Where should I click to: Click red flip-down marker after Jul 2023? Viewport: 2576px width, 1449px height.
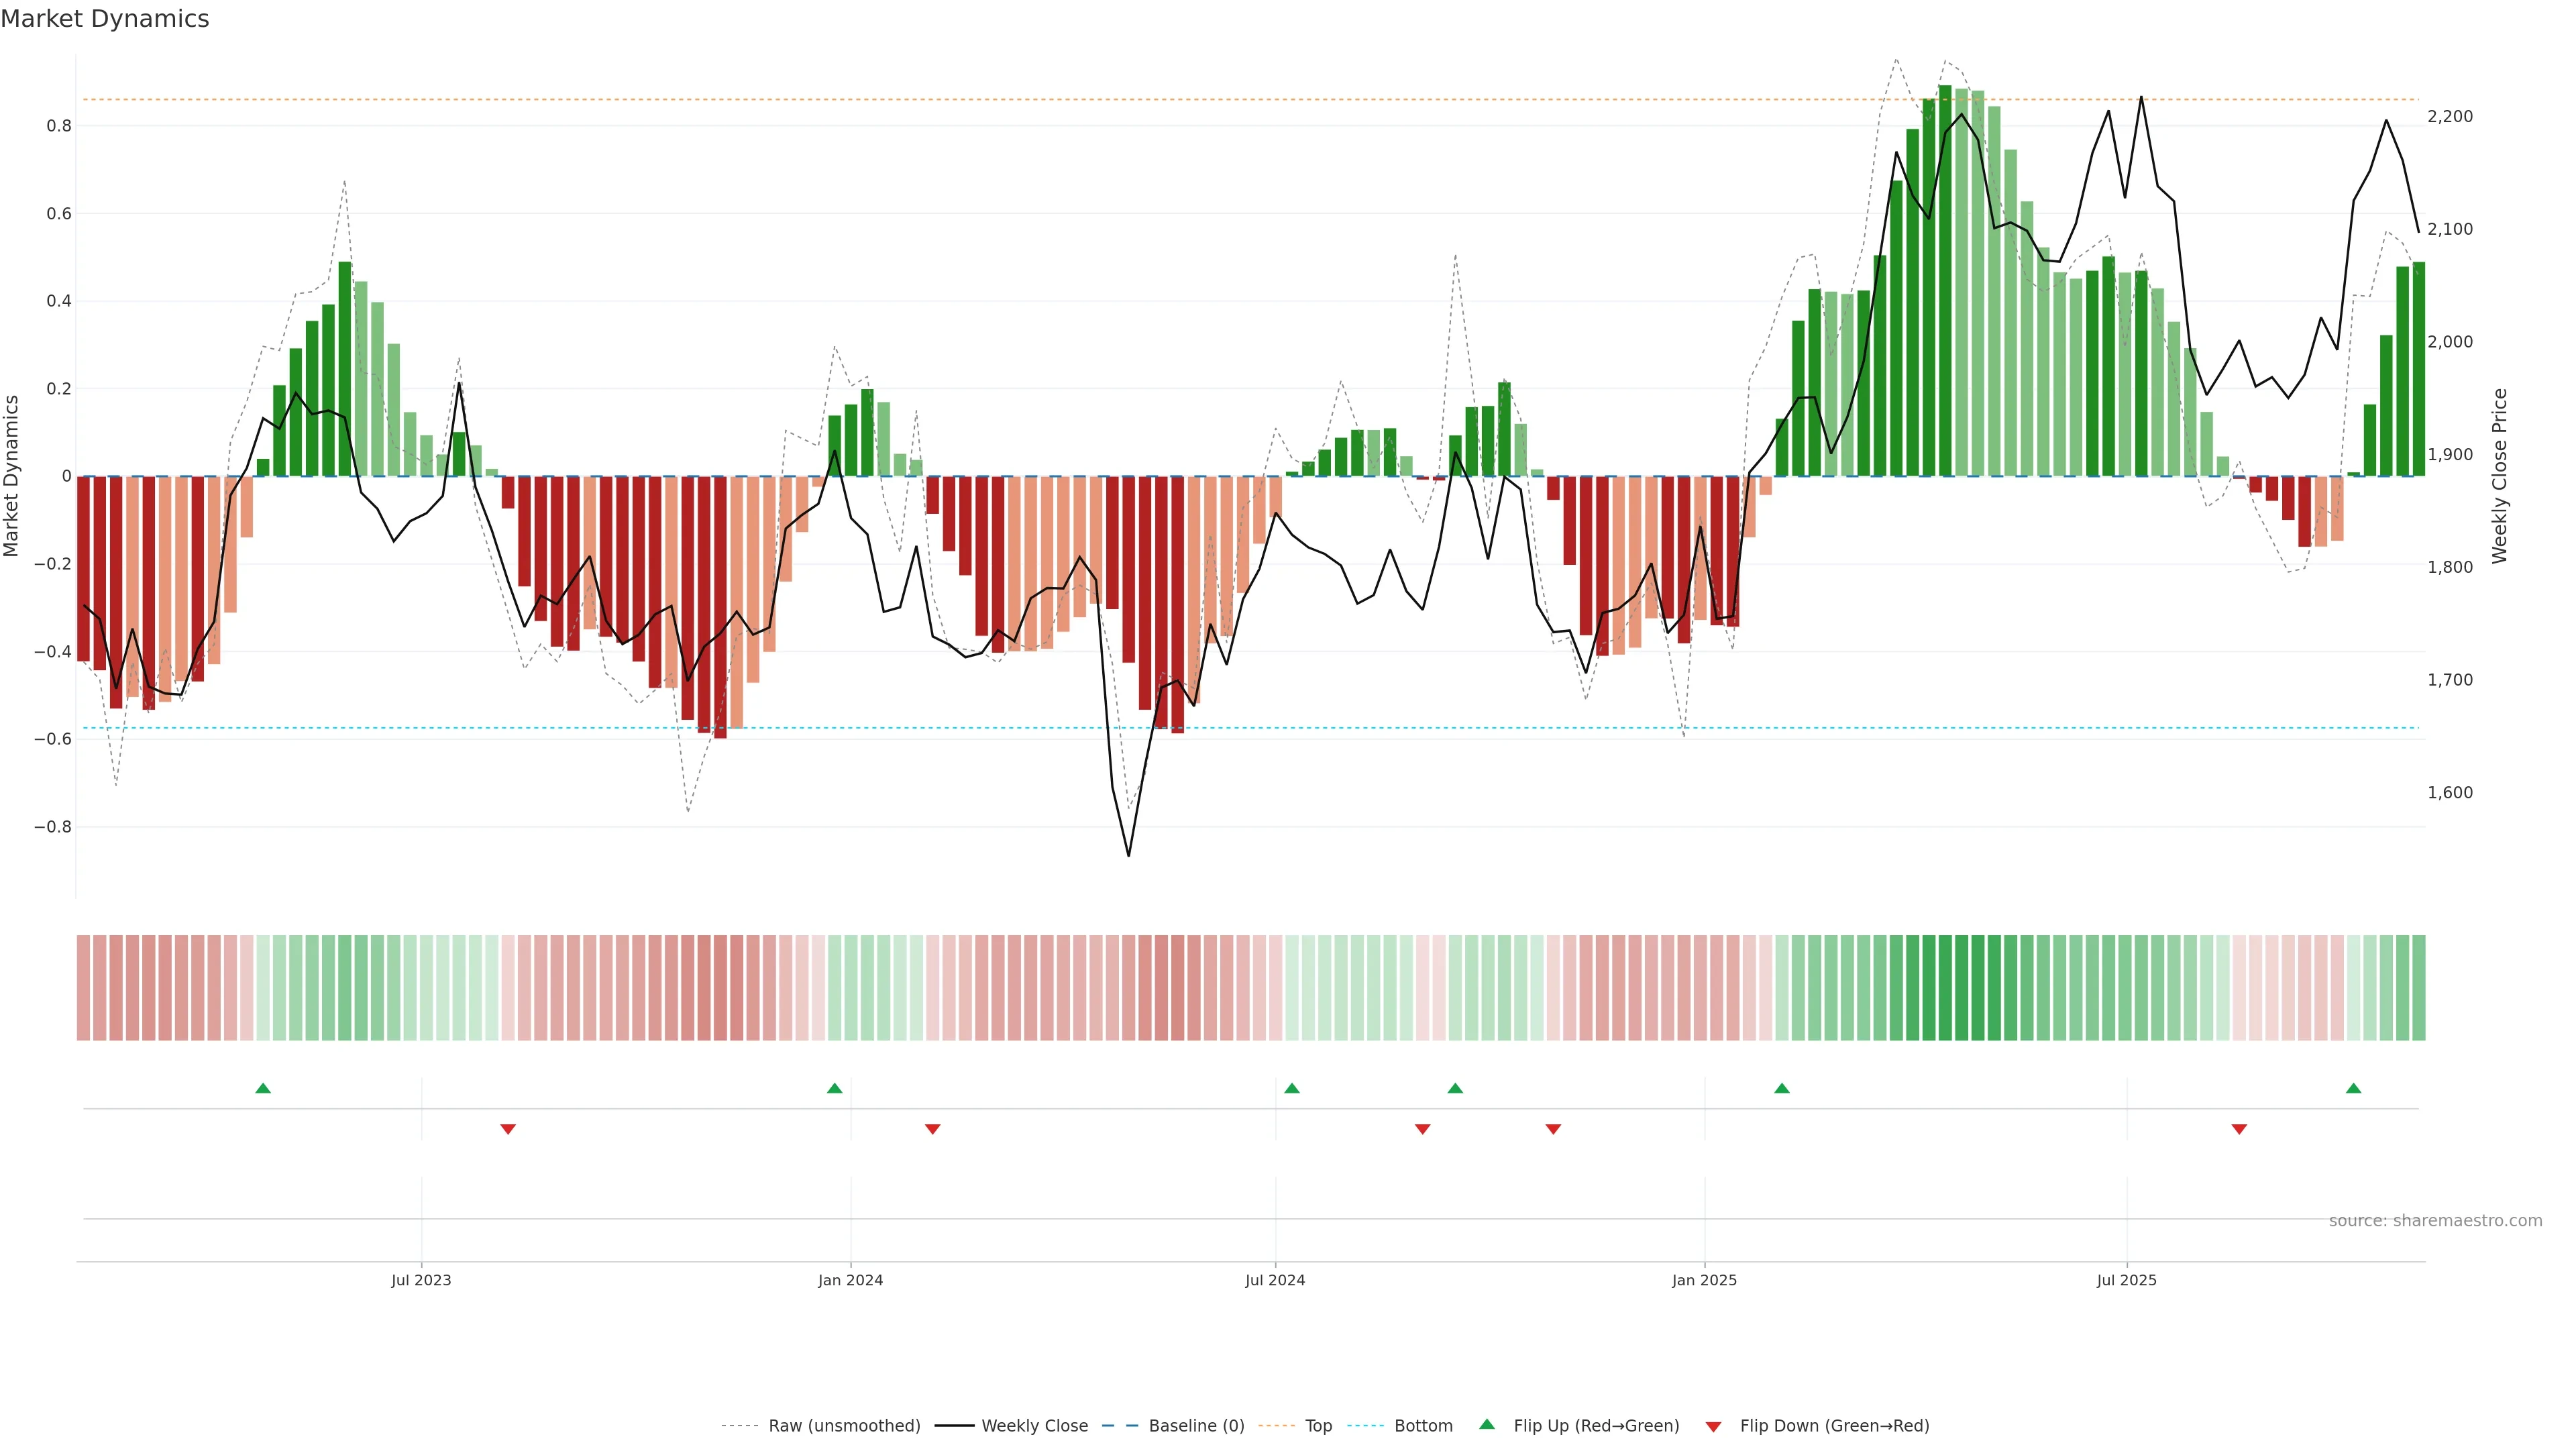[508, 1129]
